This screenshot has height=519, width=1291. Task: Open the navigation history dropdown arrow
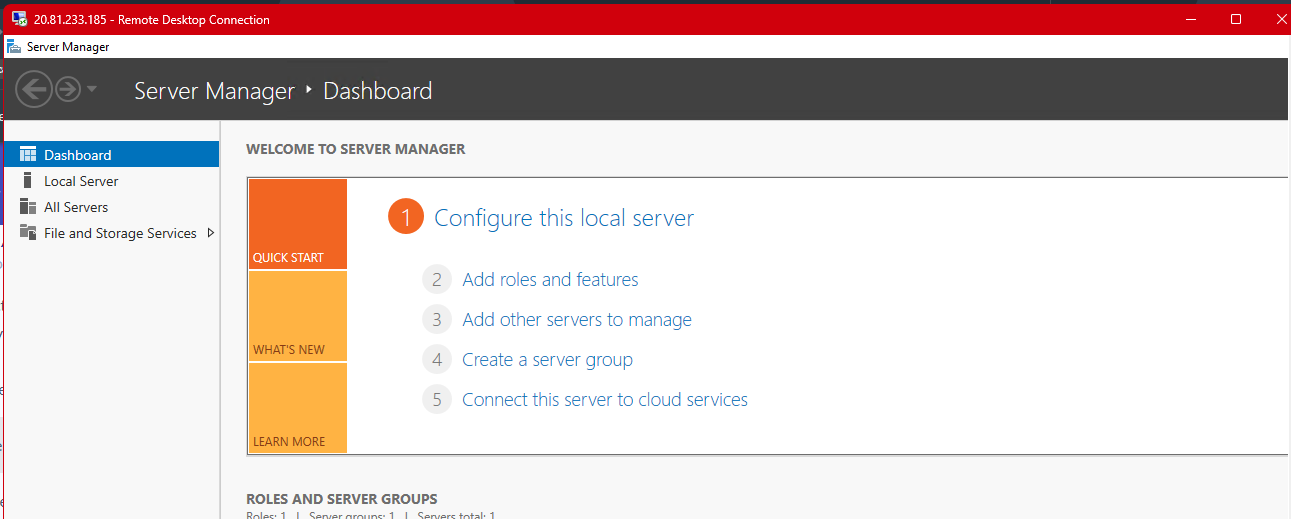pos(92,90)
